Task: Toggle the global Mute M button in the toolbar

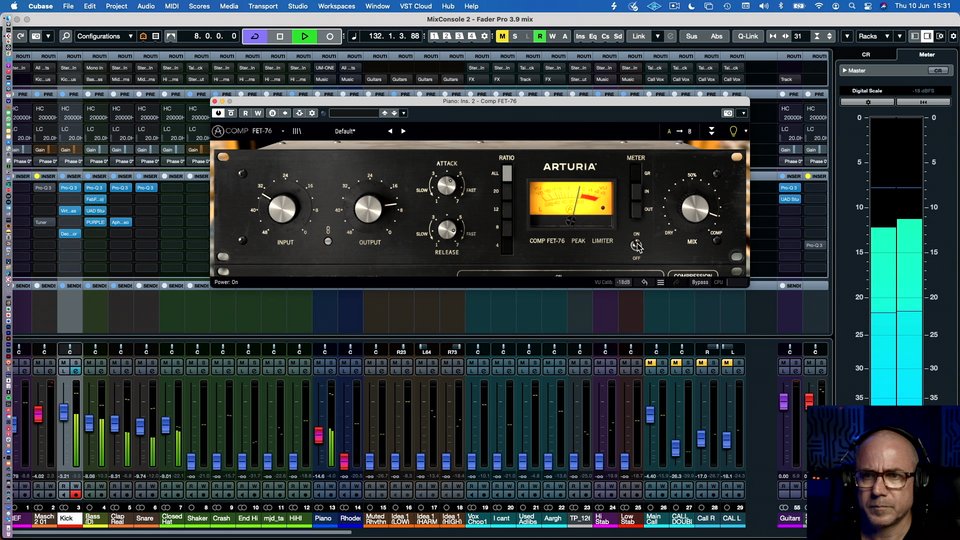Action: coord(502,36)
